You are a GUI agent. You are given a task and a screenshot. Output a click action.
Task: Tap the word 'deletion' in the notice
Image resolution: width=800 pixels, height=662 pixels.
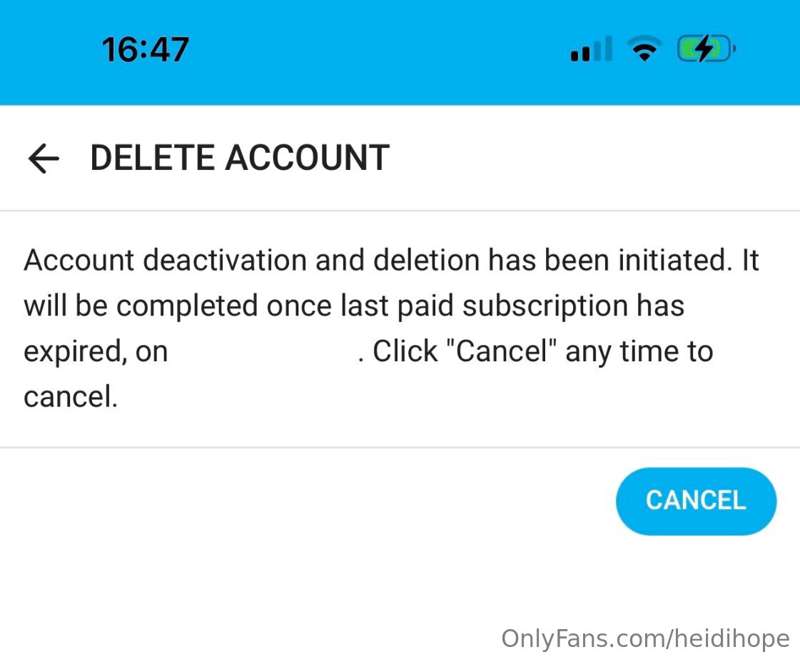427,260
